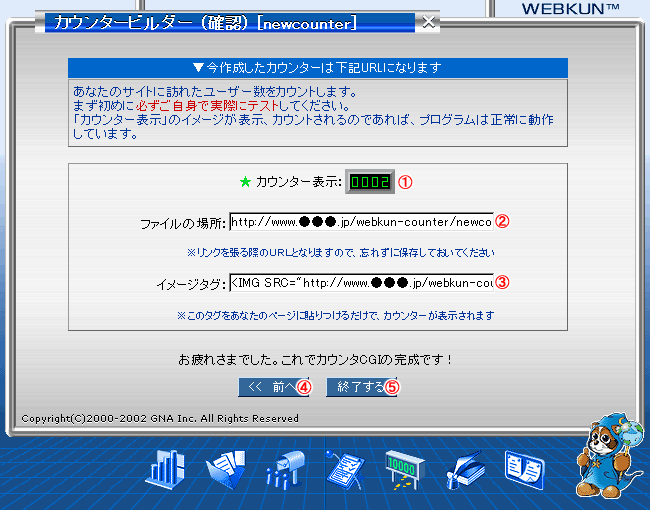
Task: Click the red '必ずご自身で実際にテスト' warning text
Action: point(207,105)
